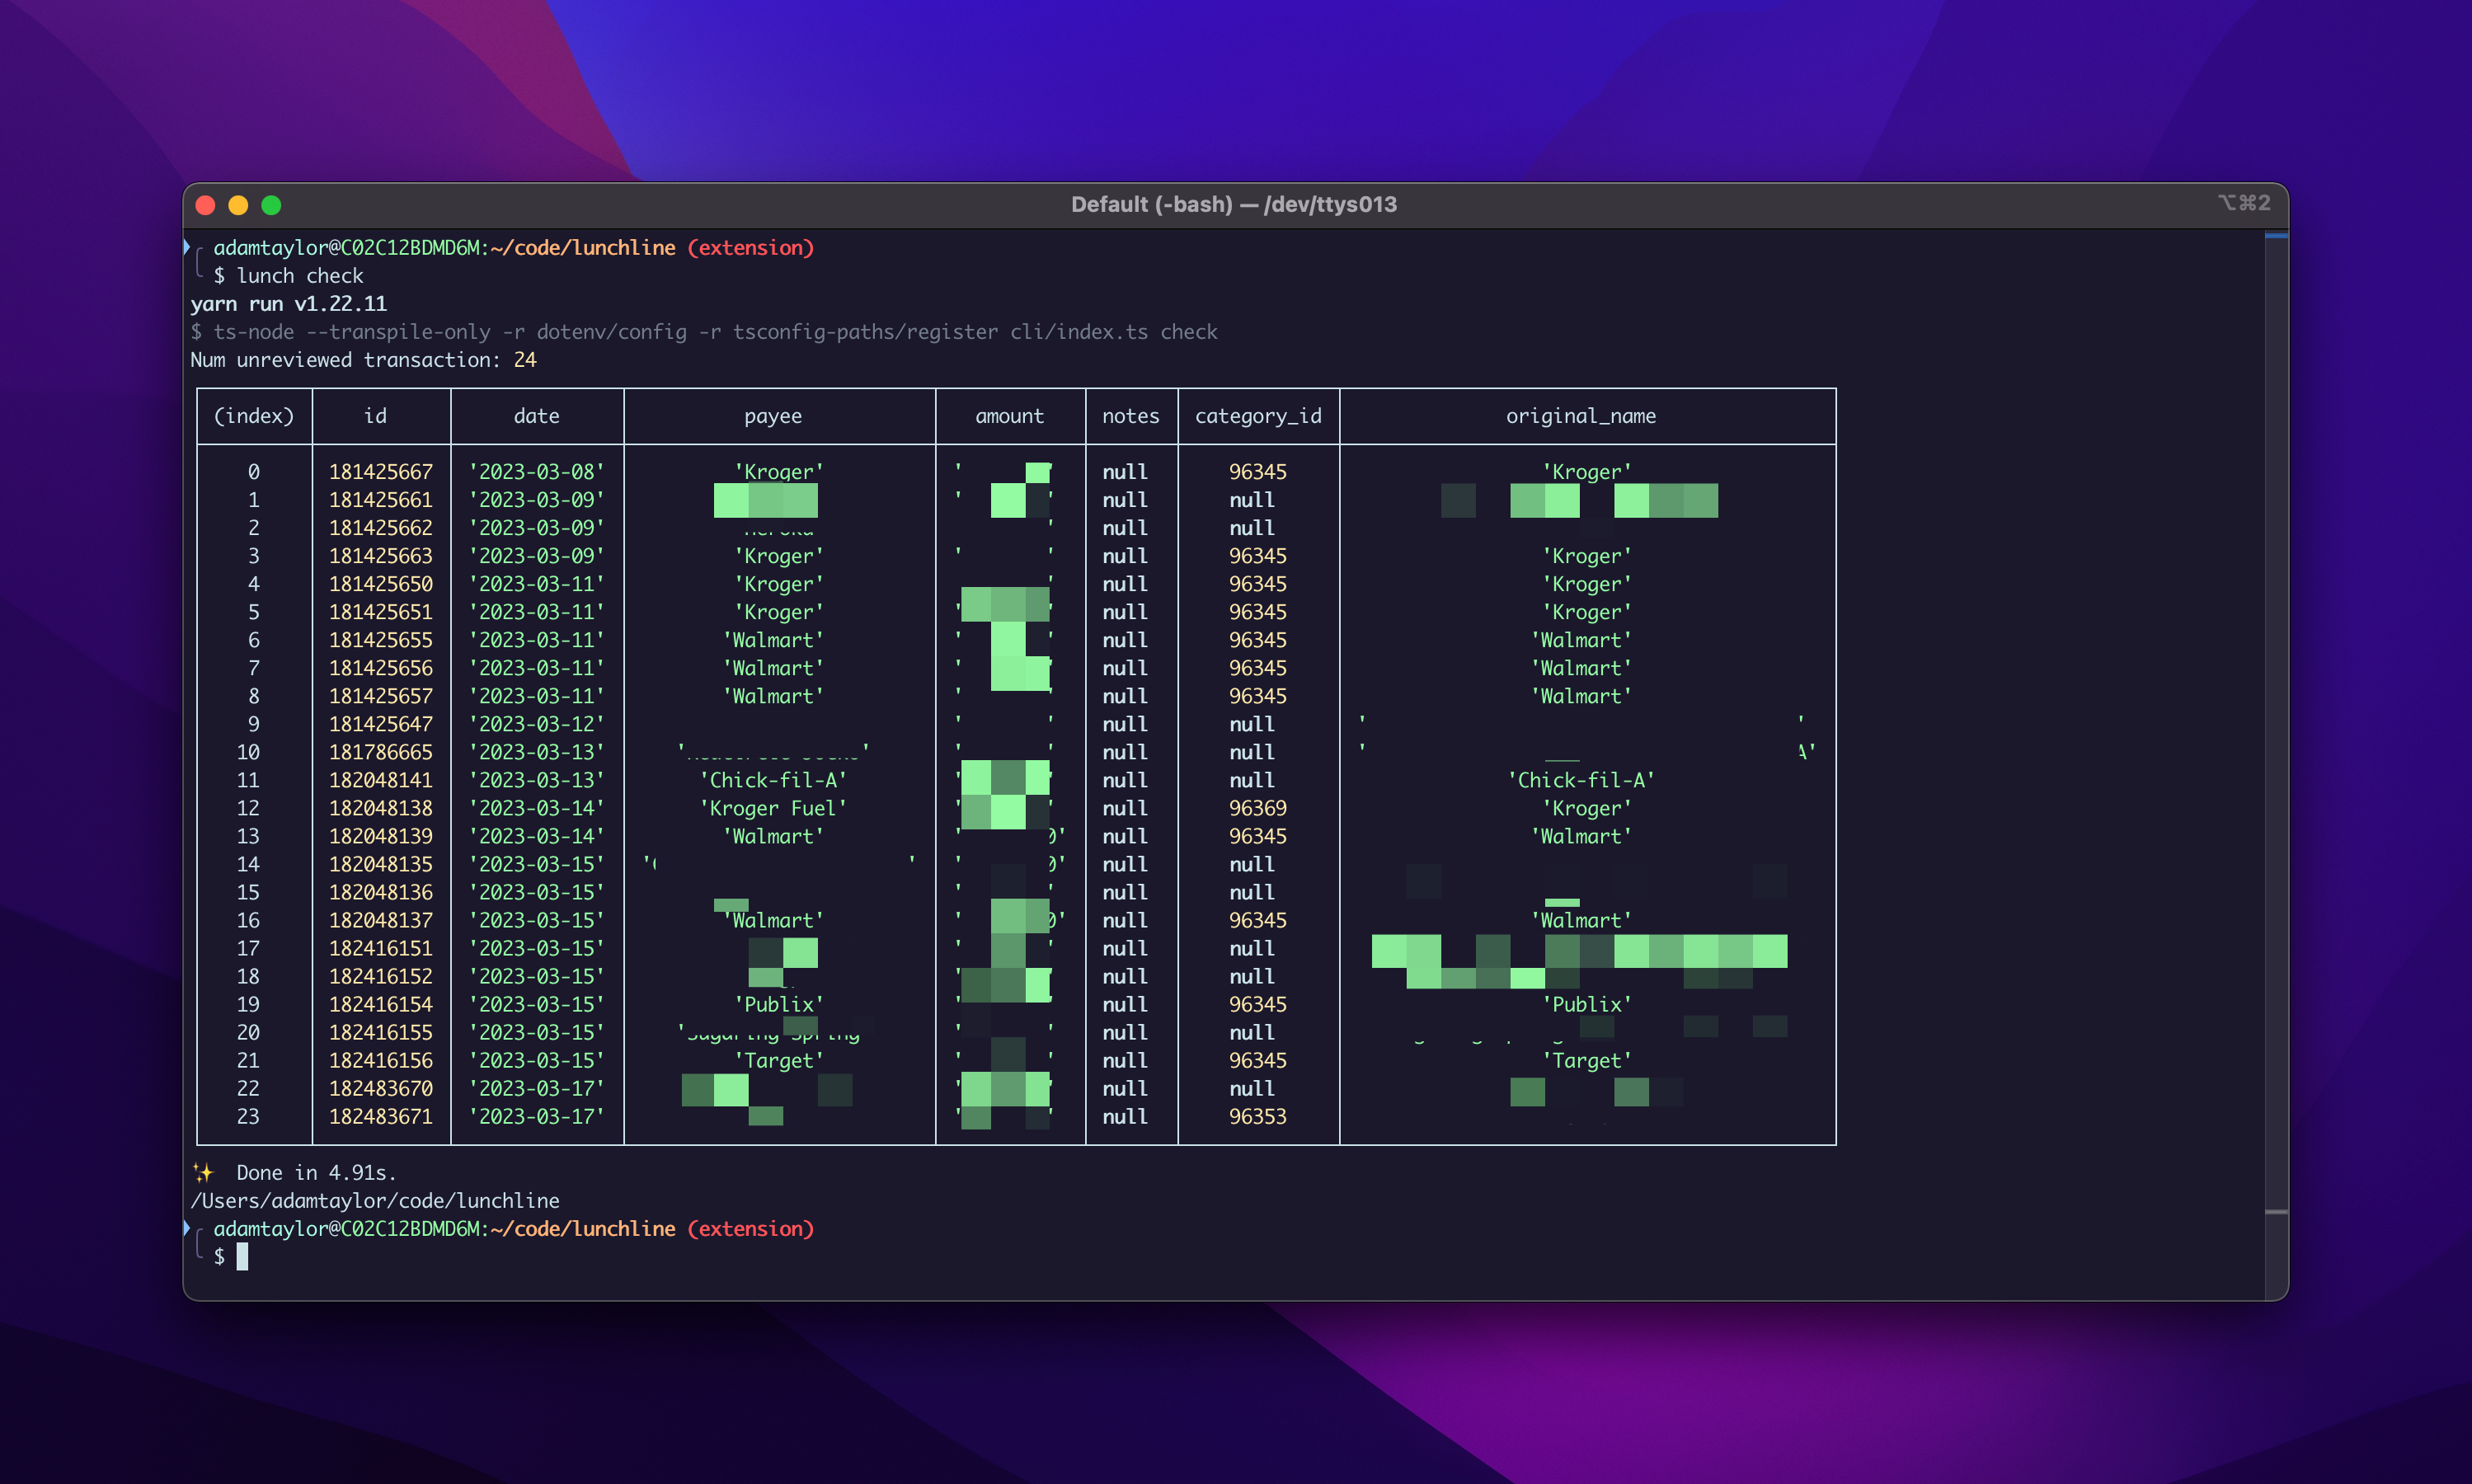Click payee 'Publix' in row 19
The width and height of the screenshot is (2472, 1484).
(779, 1004)
